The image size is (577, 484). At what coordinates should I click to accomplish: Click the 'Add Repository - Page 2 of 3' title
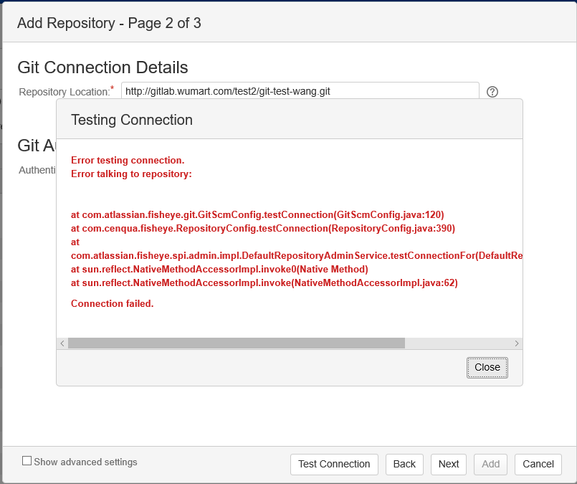[109, 23]
